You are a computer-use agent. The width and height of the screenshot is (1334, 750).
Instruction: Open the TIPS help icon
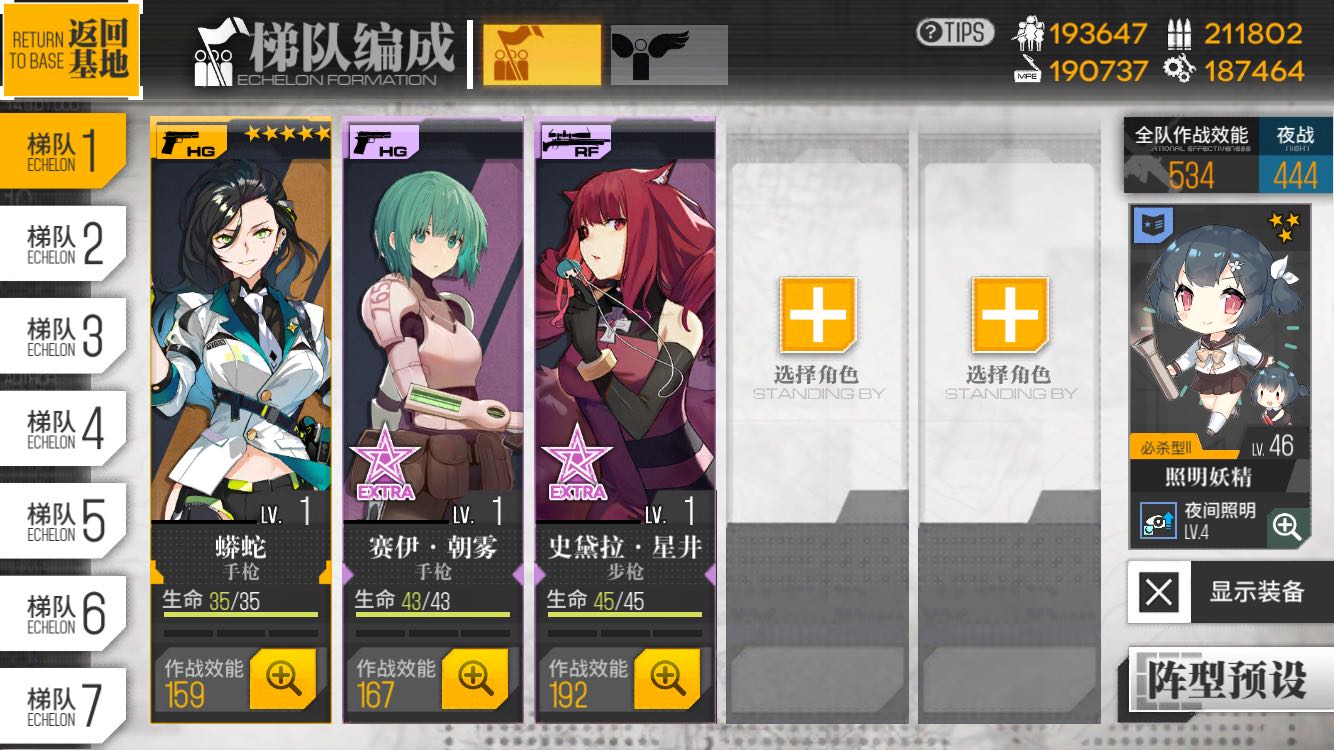(x=955, y=32)
